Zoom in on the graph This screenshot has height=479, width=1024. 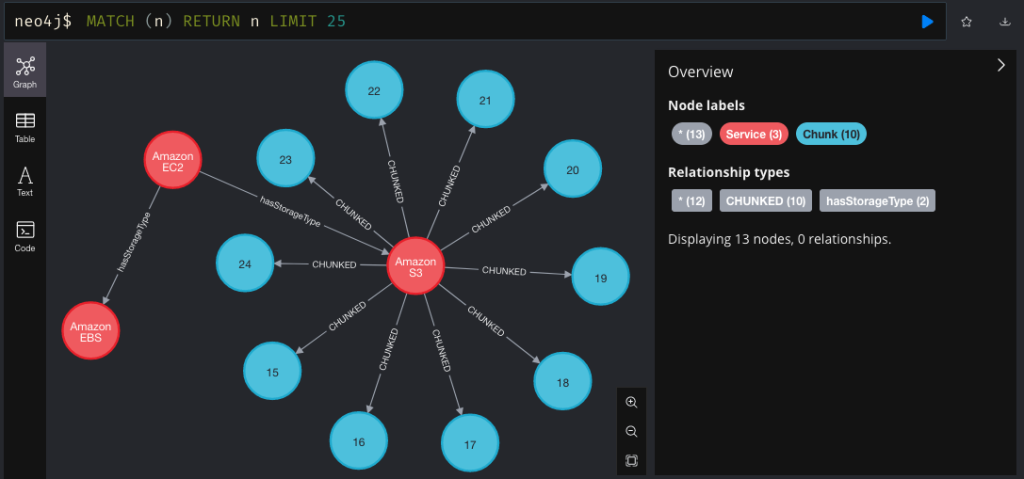coord(632,403)
